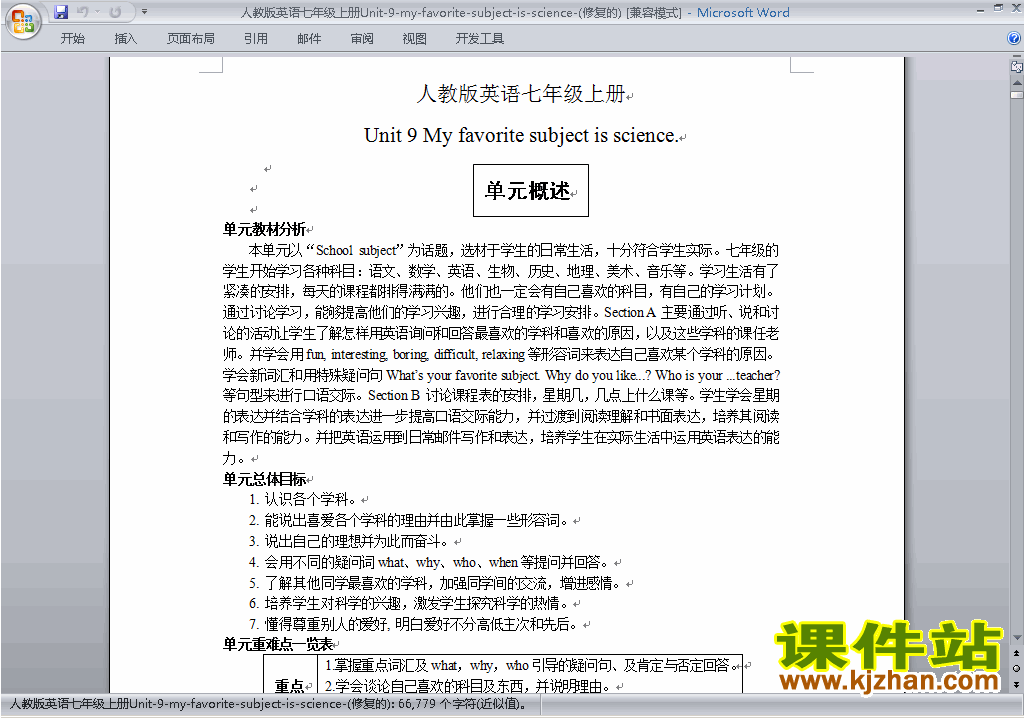Save the document with the floppy icon
Screen dimensions: 1024x718
point(61,12)
